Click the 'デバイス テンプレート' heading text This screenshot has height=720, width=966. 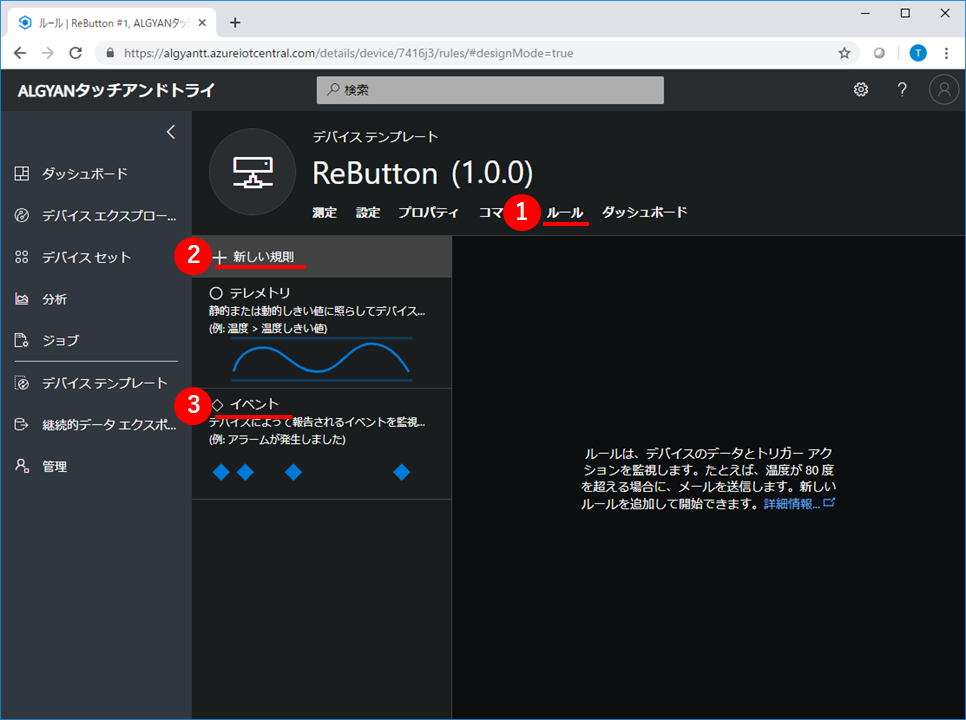click(x=375, y=137)
